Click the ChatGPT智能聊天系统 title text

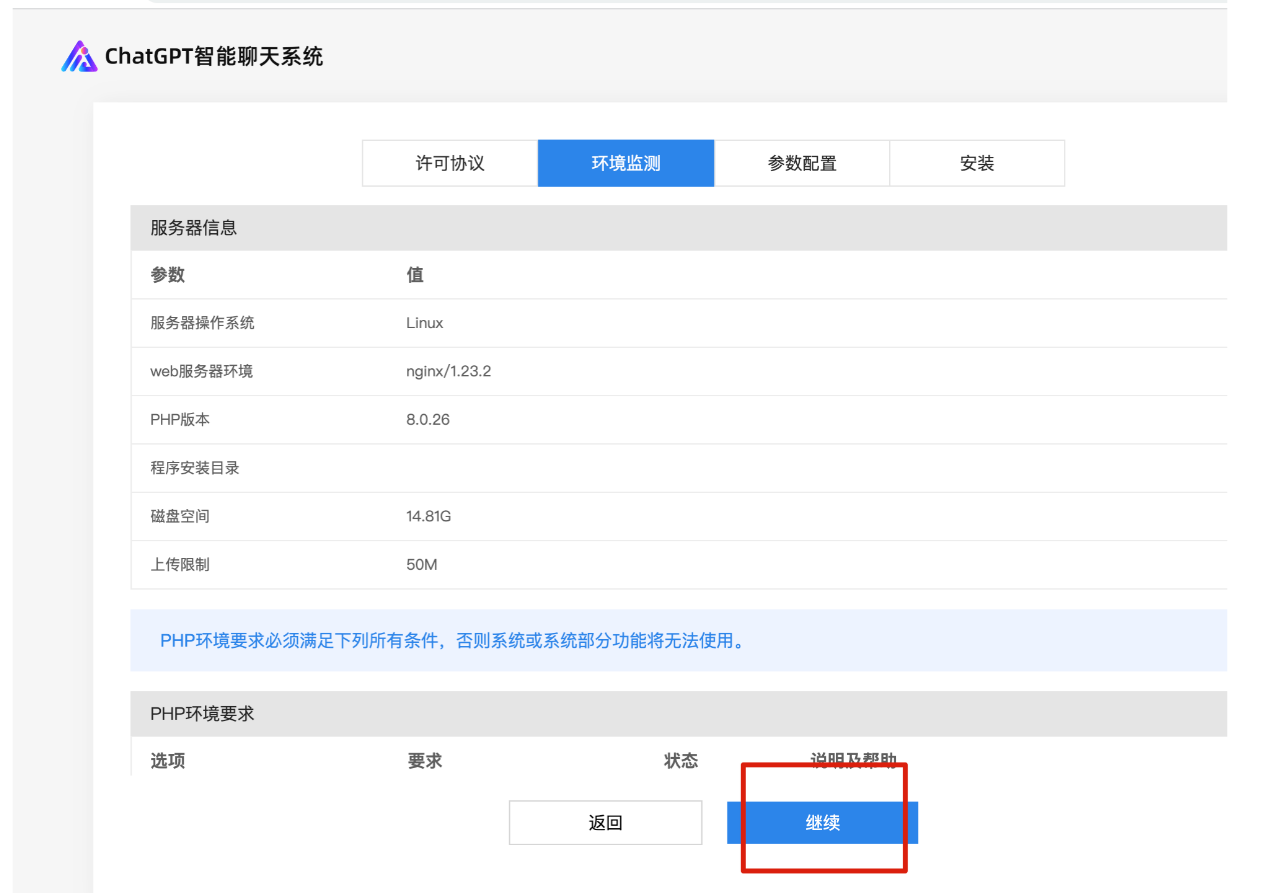[x=214, y=56]
